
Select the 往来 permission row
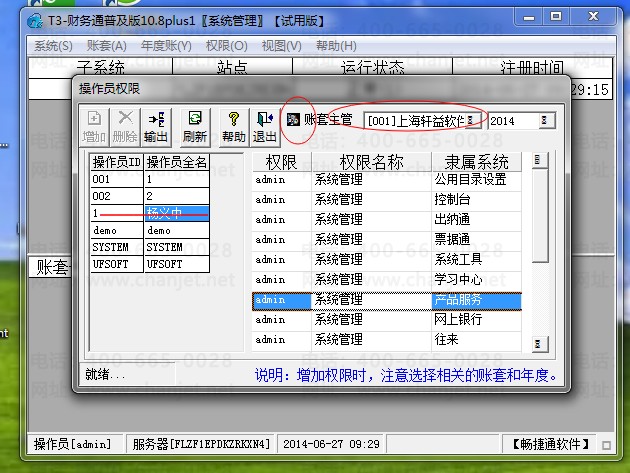[387, 340]
